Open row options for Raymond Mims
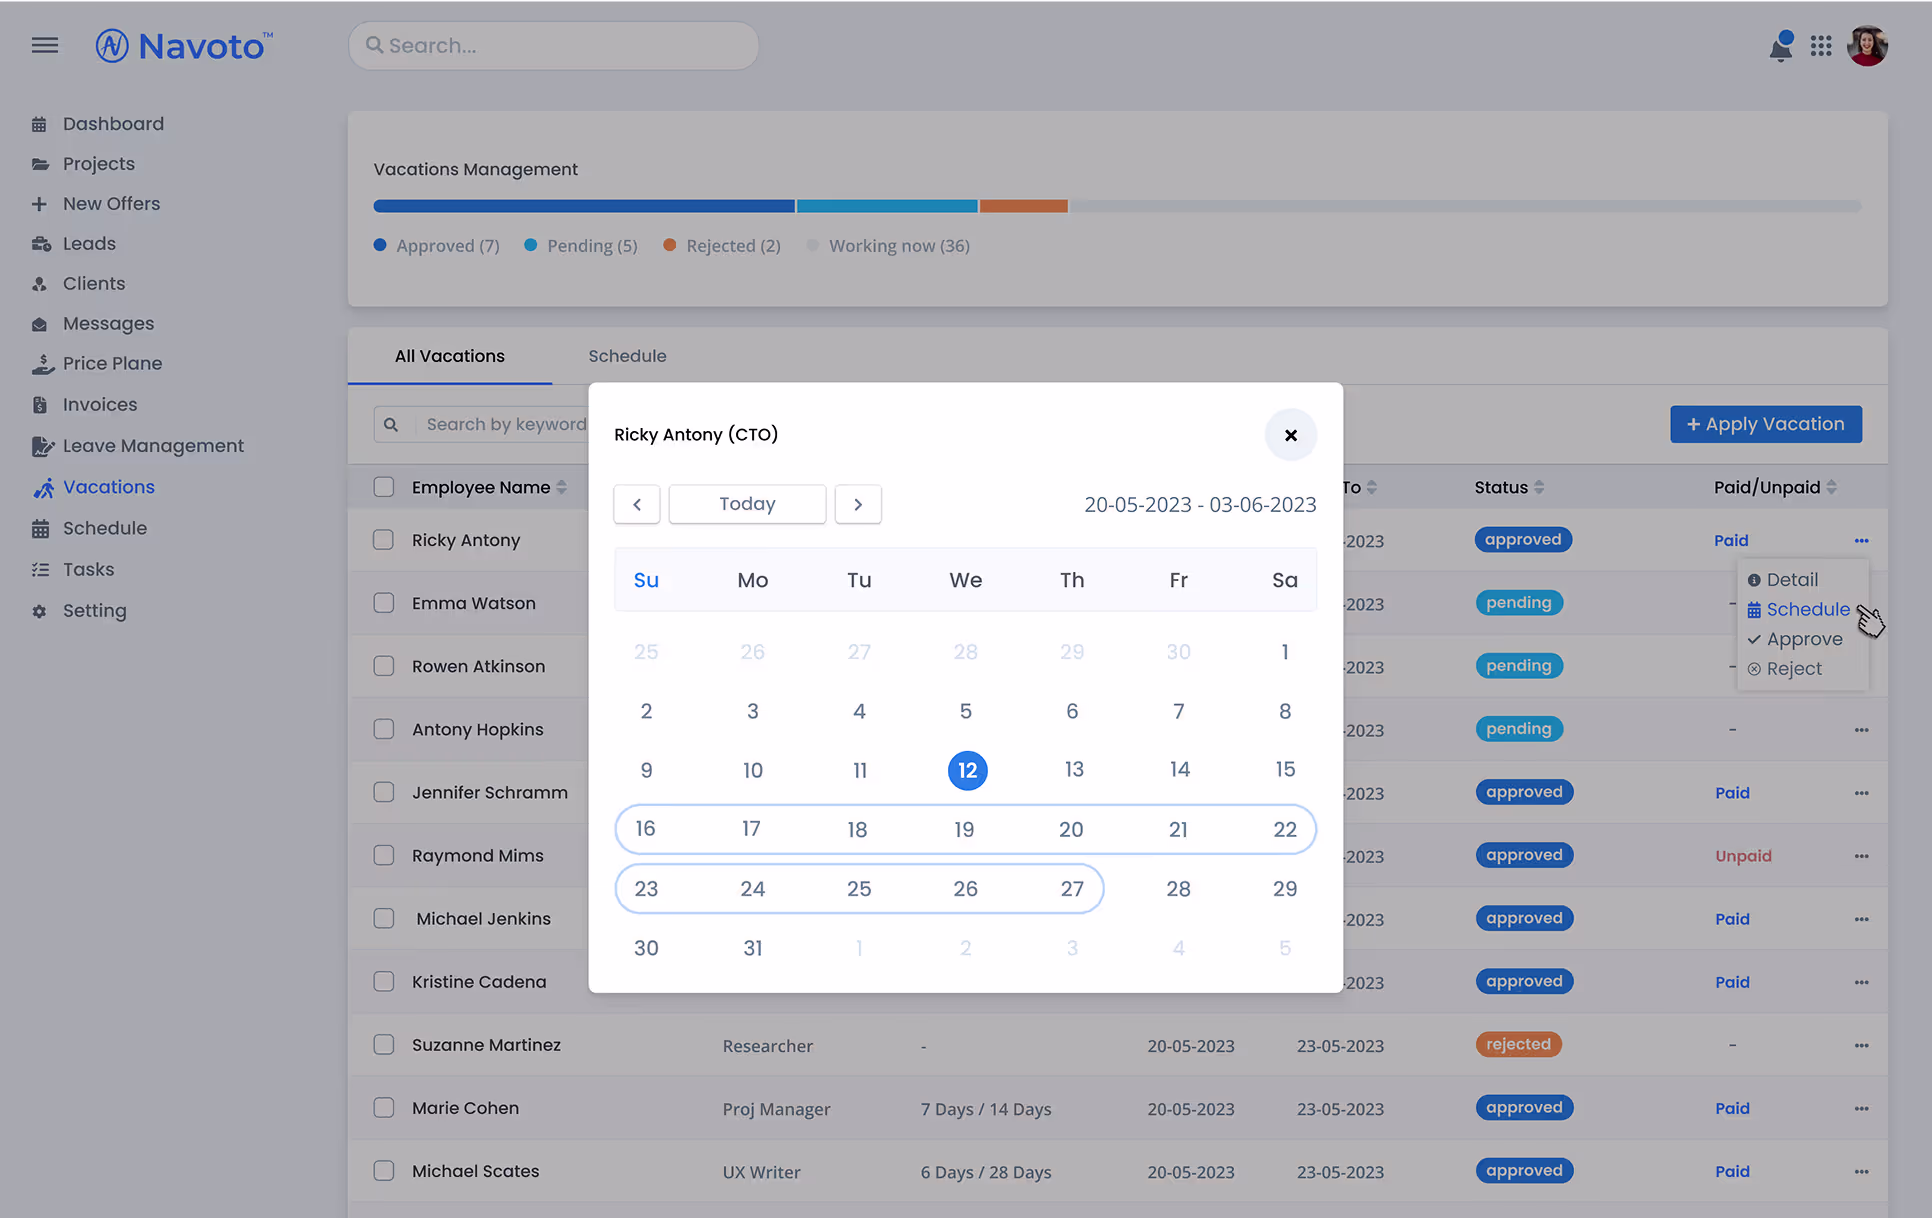Image resolution: width=1932 pixels, height=1218 pixels. [x=1861, y=856]
